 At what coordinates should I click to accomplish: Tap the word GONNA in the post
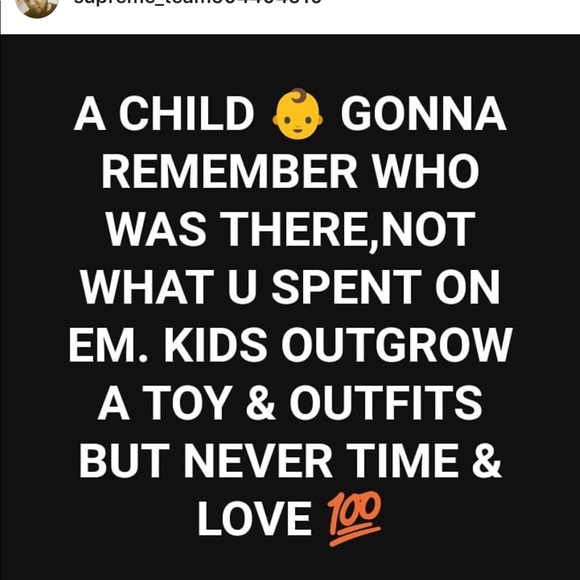(x=423, y=114)
